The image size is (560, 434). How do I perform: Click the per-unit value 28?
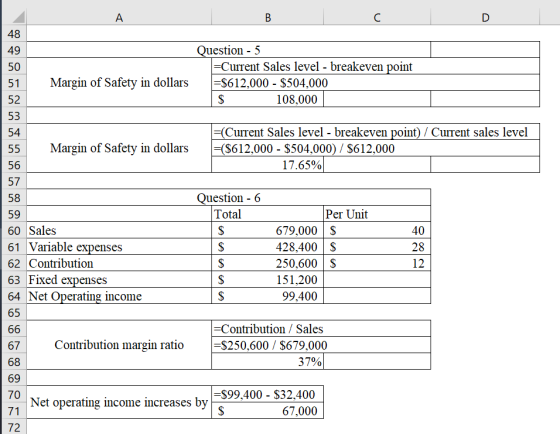pos(377,247)
